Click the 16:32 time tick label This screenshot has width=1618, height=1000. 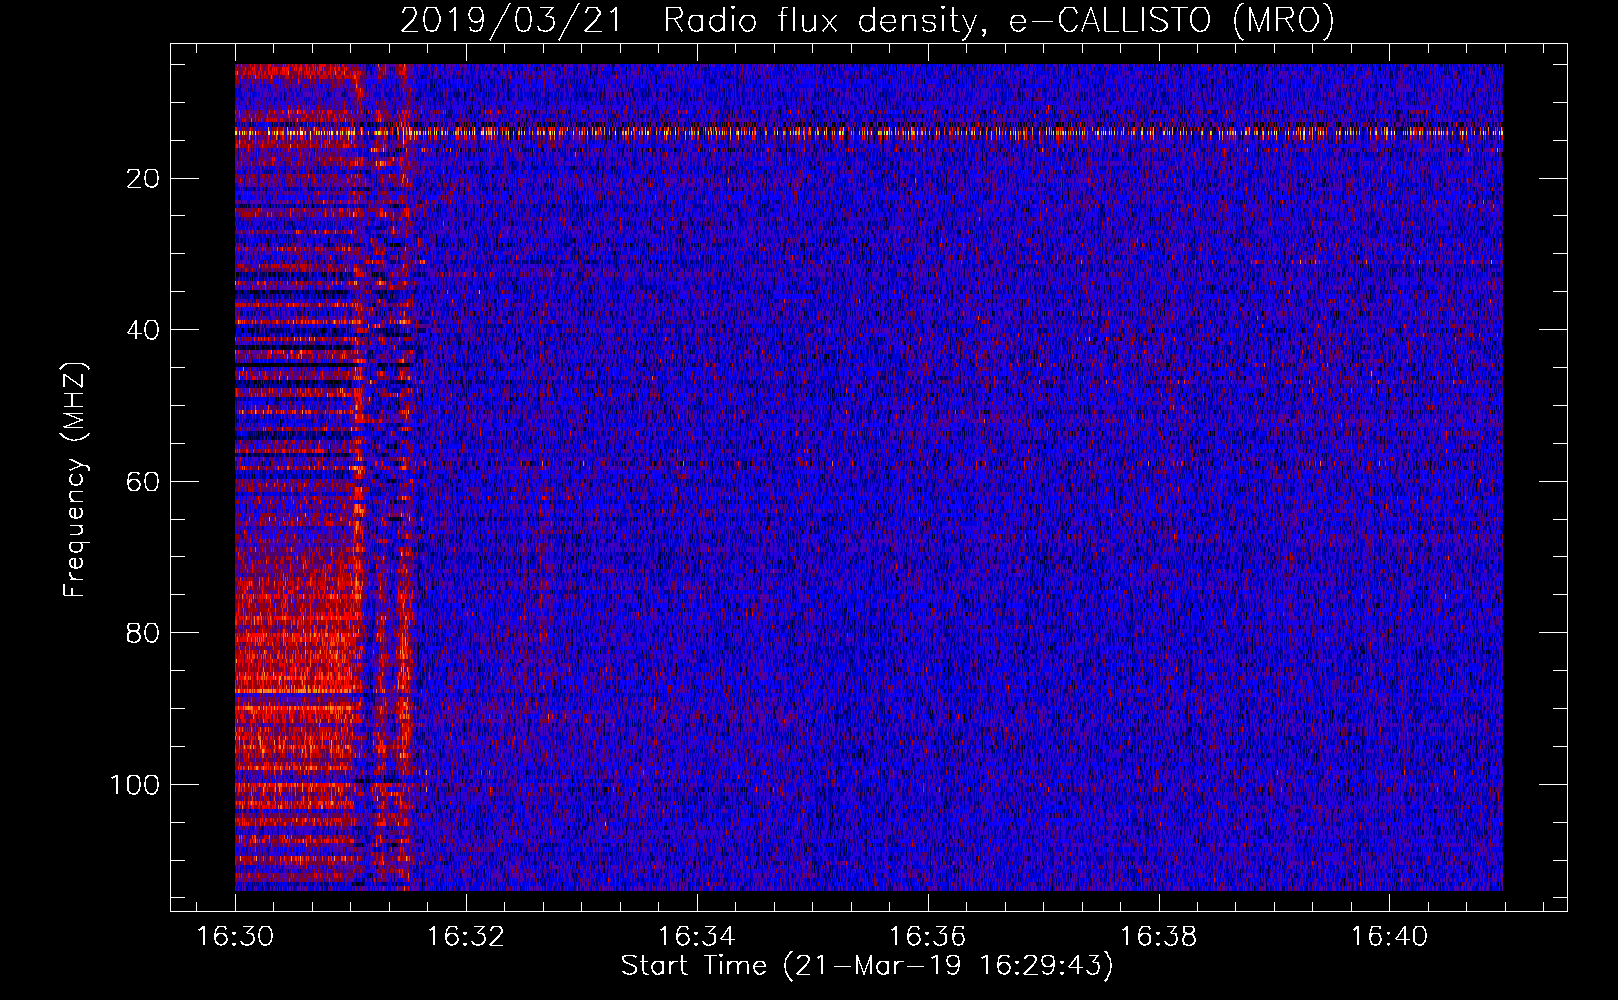pyautogui.click(x=466, y=936)
